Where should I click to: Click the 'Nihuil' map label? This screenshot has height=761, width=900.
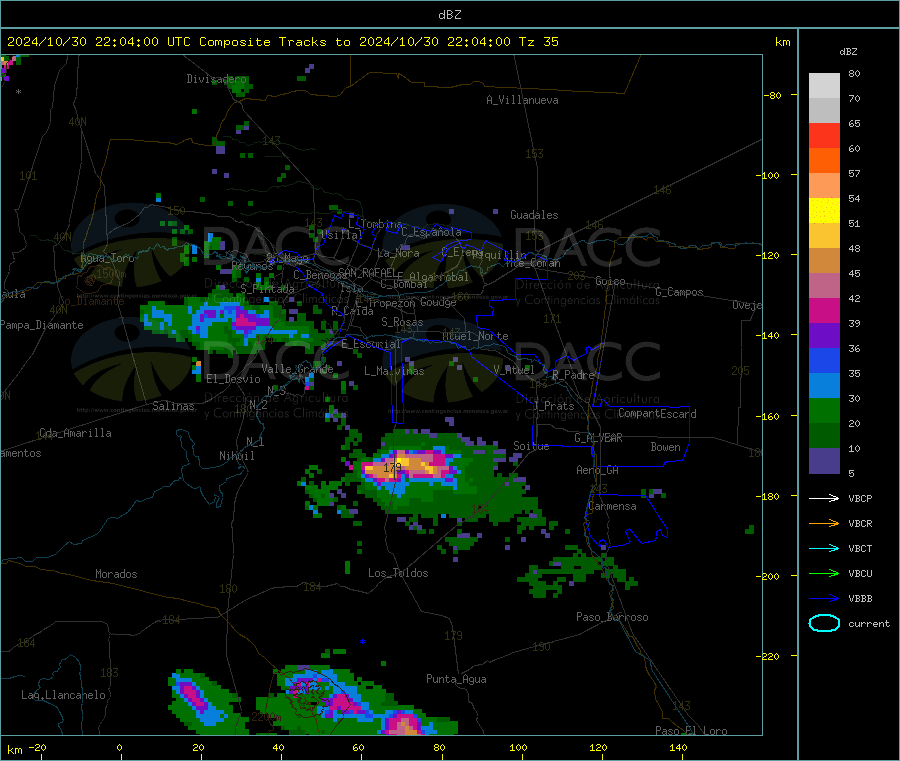[x=236, y=456]
